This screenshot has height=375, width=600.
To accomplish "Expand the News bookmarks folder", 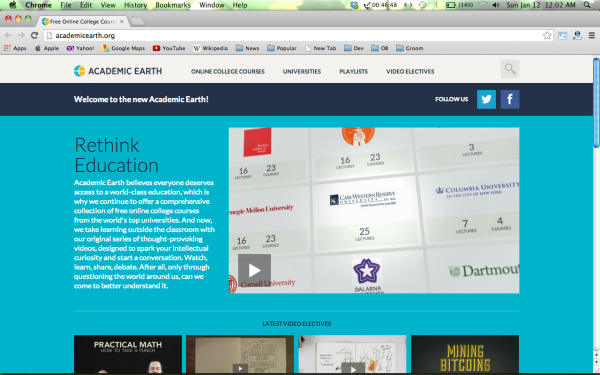I will pyautogui.click(x=247, y=48).
